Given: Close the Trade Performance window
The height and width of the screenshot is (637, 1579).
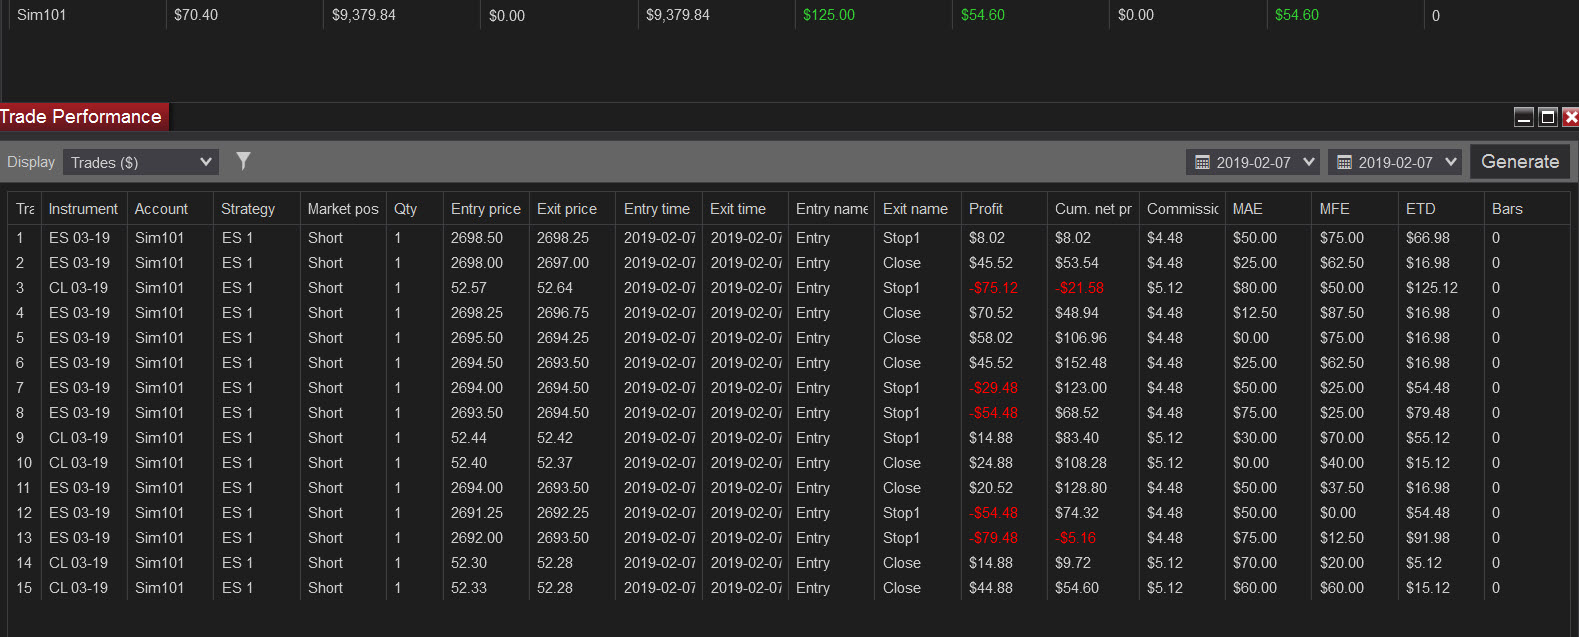Looking at the screenshot, I should pos(1571,117).
